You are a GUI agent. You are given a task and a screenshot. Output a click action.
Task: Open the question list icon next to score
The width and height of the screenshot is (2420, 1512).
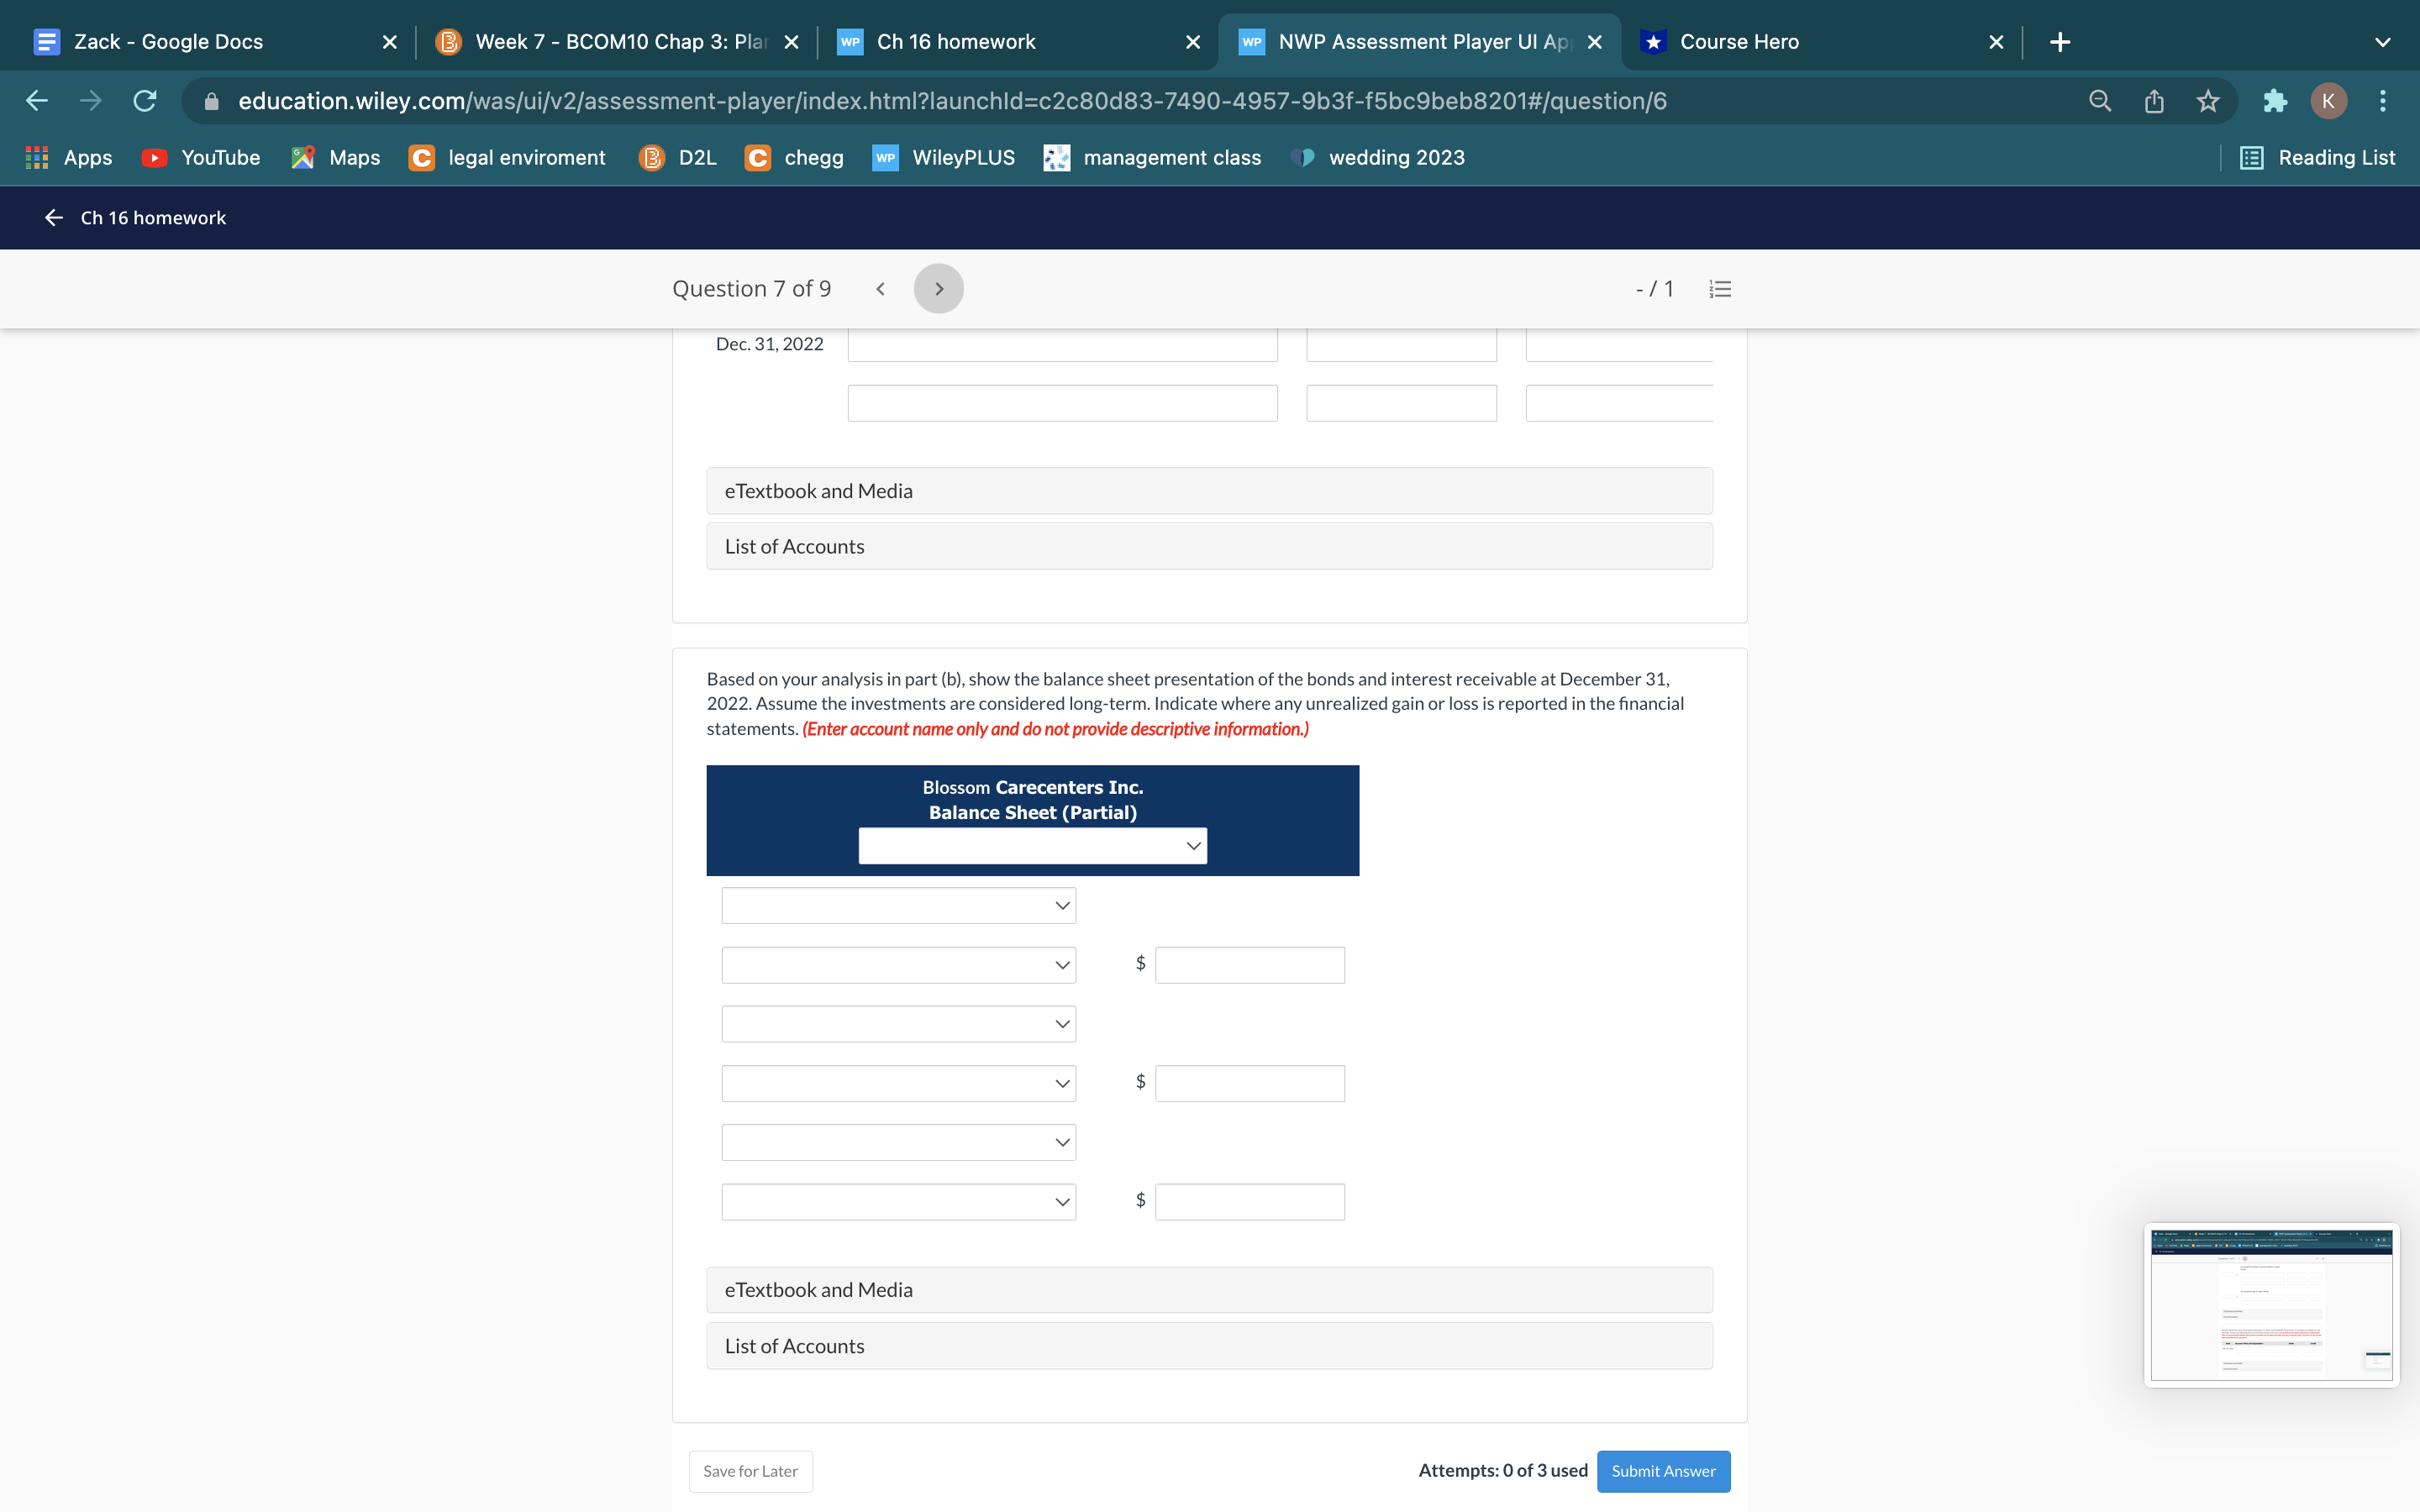pos(1720,289)
